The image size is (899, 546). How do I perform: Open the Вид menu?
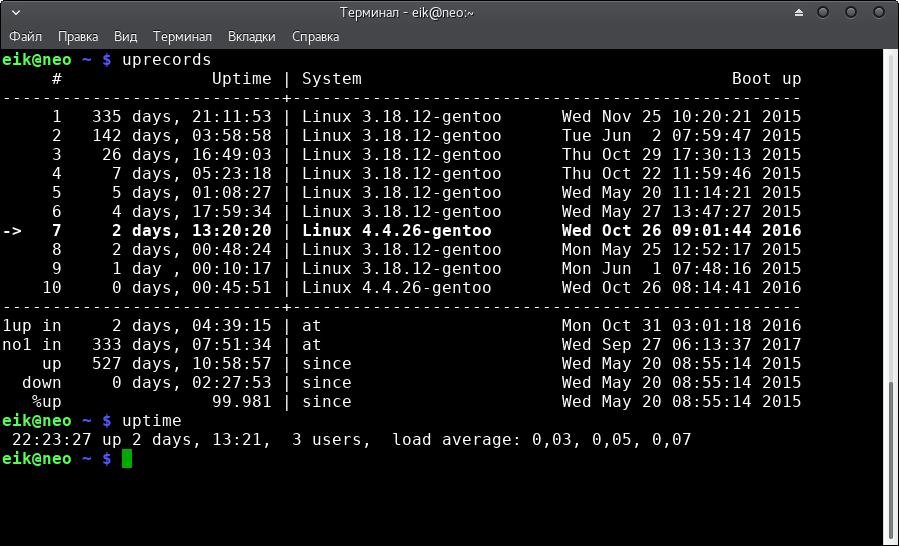tap(125, 37)
